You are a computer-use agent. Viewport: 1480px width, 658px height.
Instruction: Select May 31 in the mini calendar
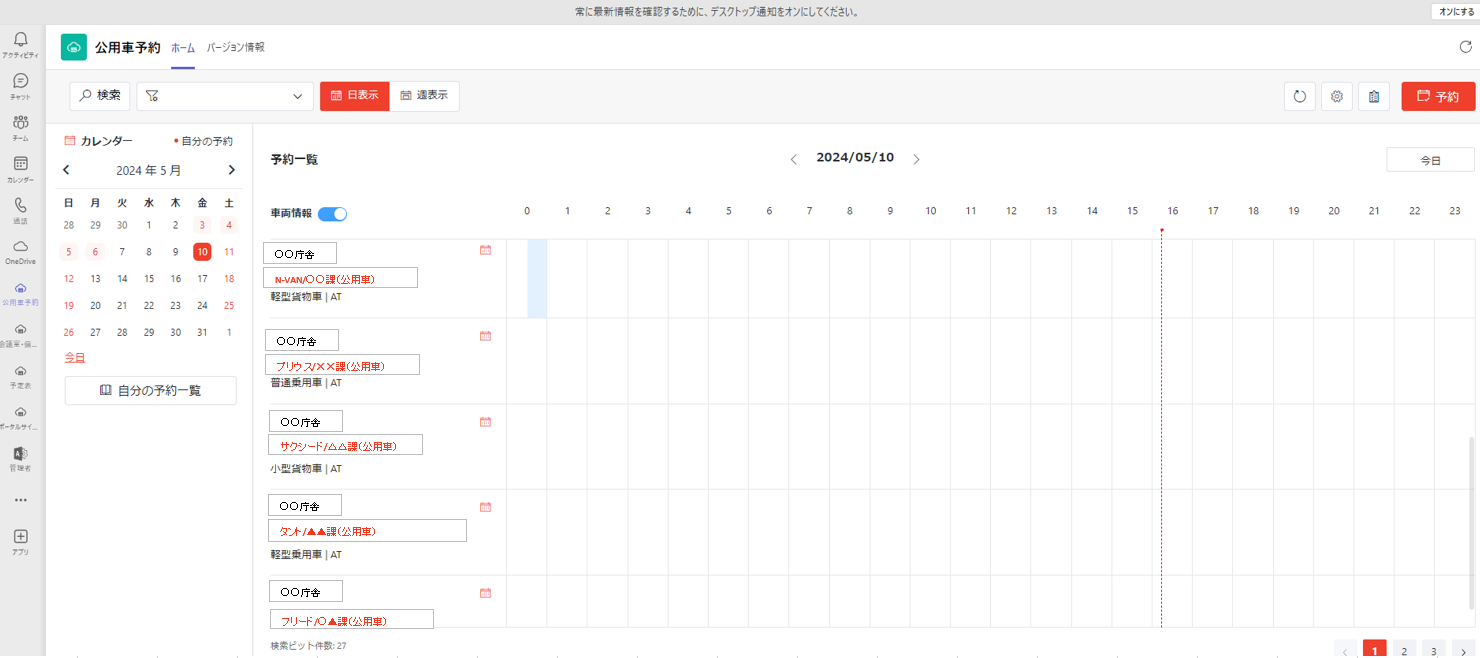[202, 333]
